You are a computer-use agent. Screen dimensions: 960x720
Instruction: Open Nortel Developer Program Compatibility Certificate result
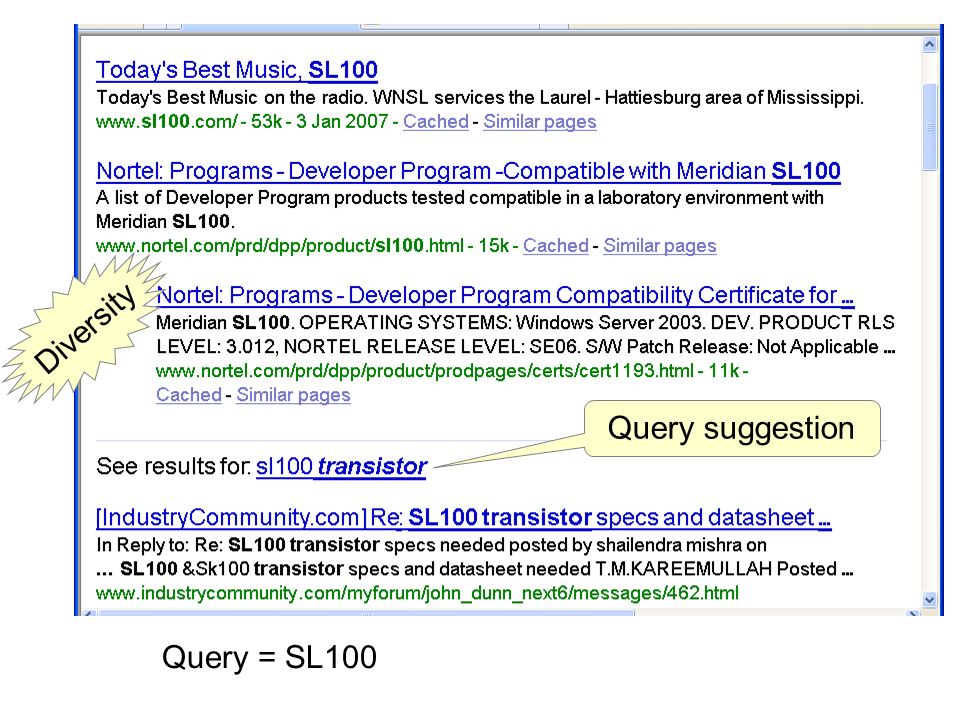tap(505, 295)
